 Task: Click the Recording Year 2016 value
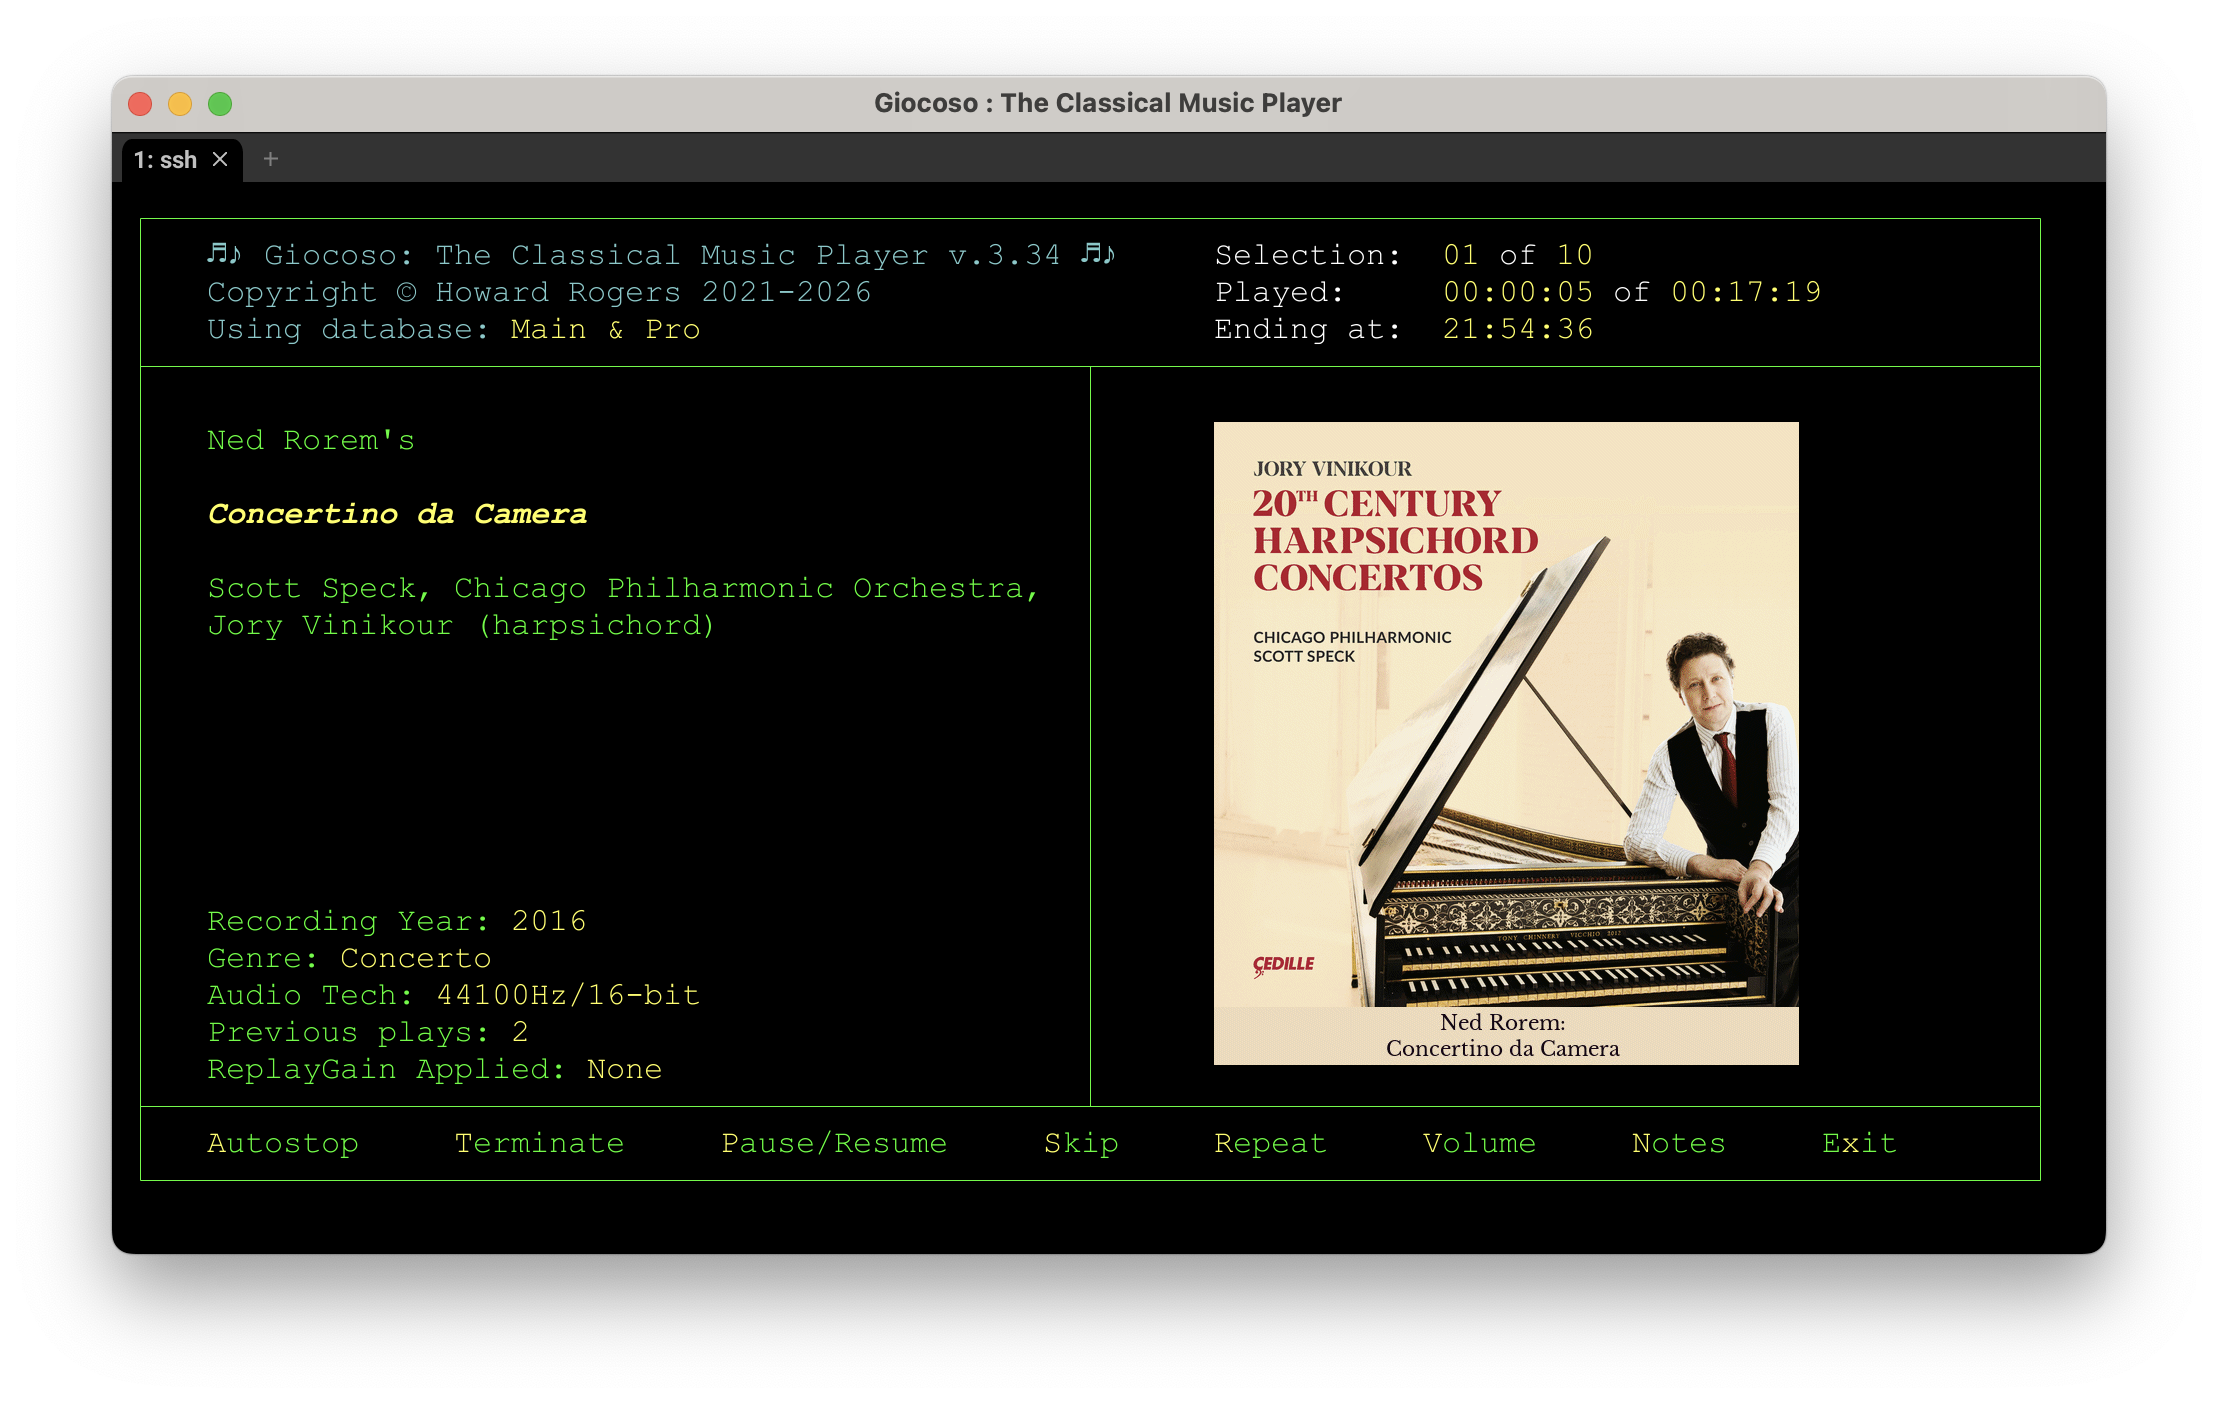tap(549, 921)
